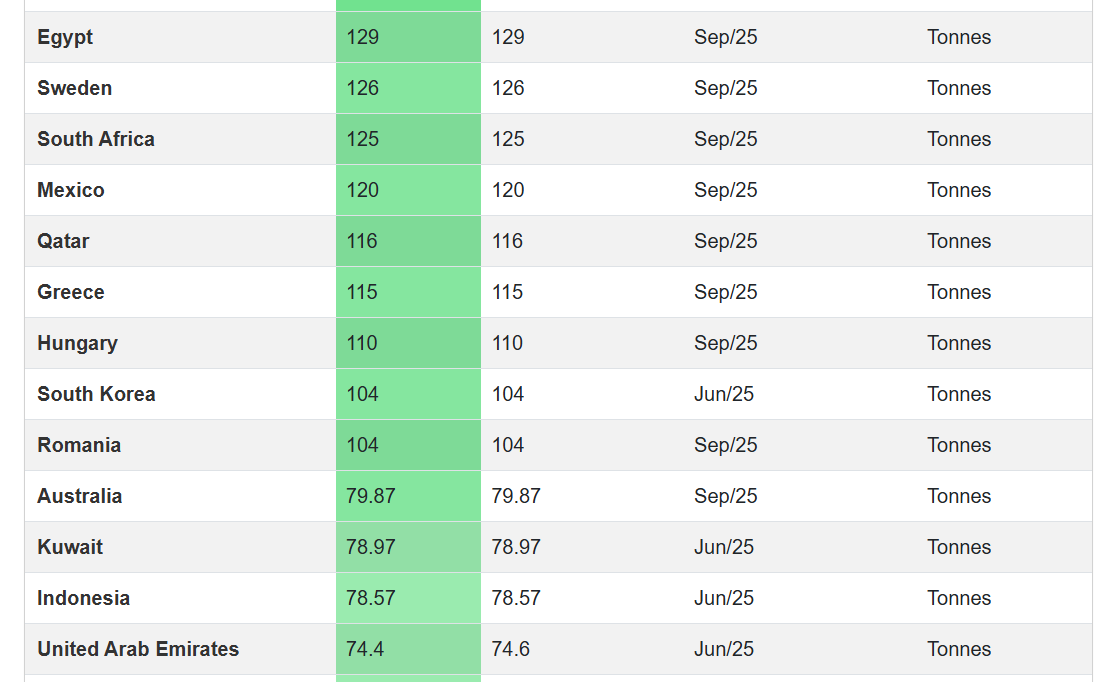Select the Mexico row link
This screenshot has height=682, width=1108.
71,190
